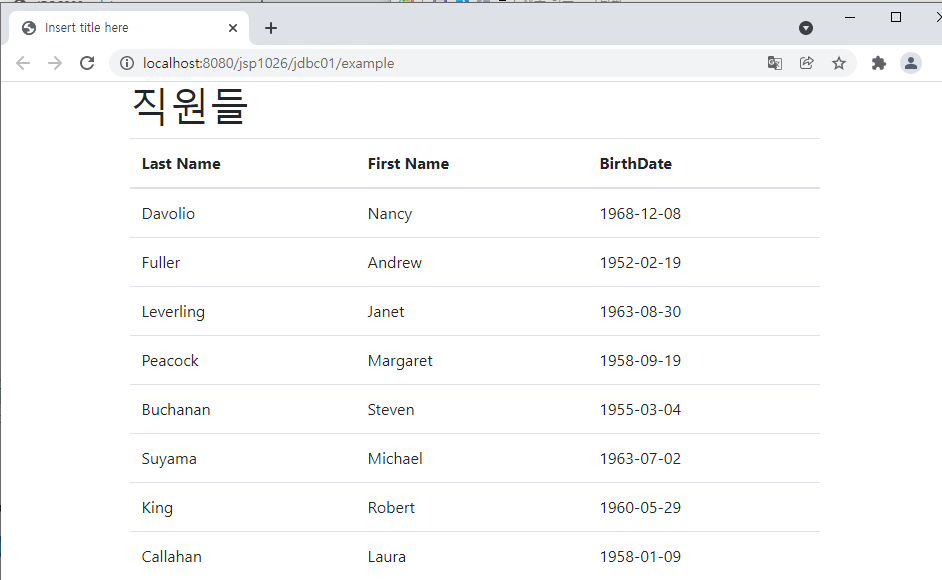This screenshot has height=580, width=942.
Task: Click the 'Last Name' column header
Action: coord(181,163)
